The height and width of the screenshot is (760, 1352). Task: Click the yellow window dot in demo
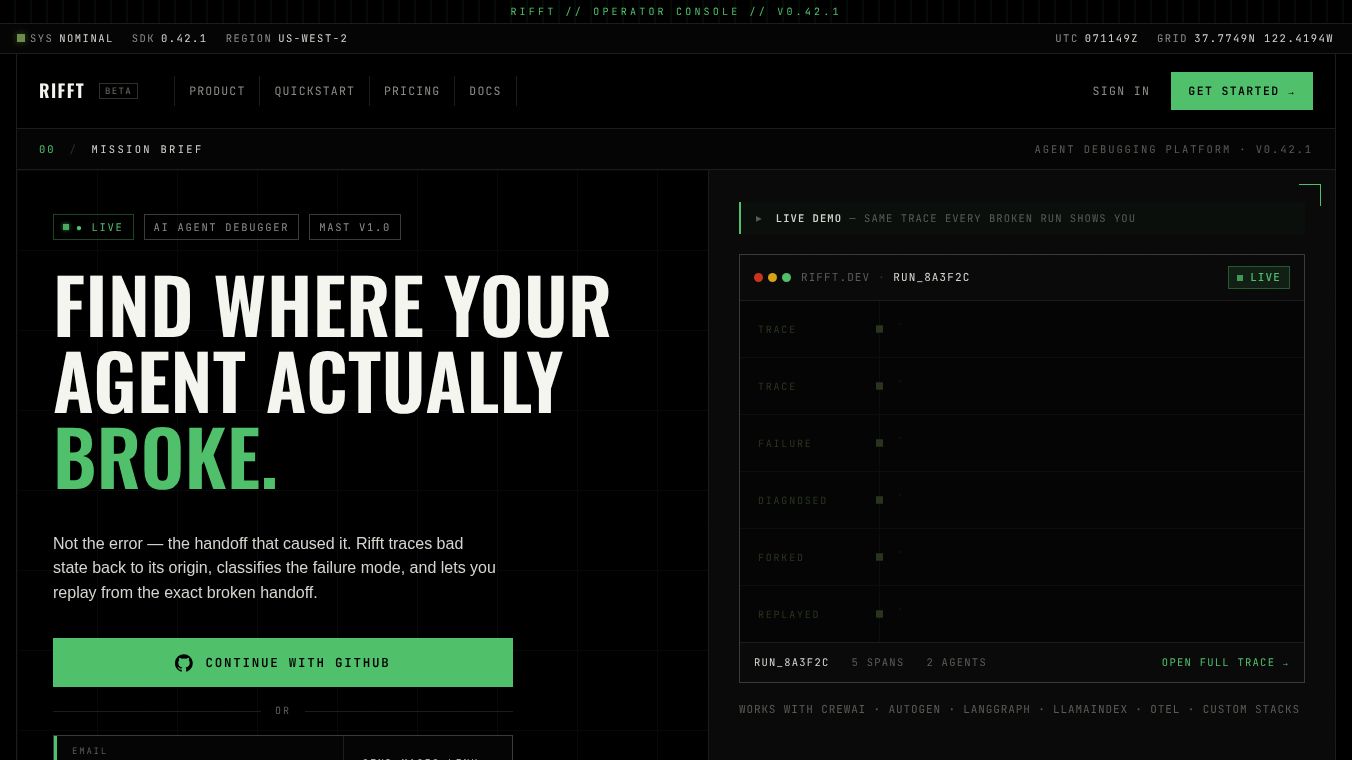772,277
